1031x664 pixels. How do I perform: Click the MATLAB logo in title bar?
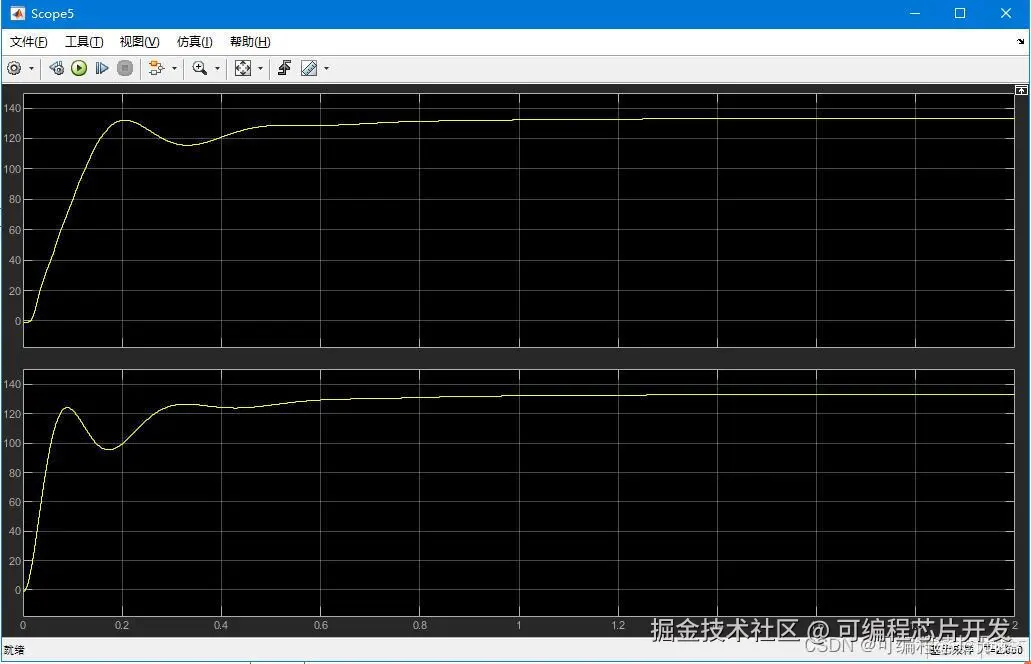[x=17, y=13]
